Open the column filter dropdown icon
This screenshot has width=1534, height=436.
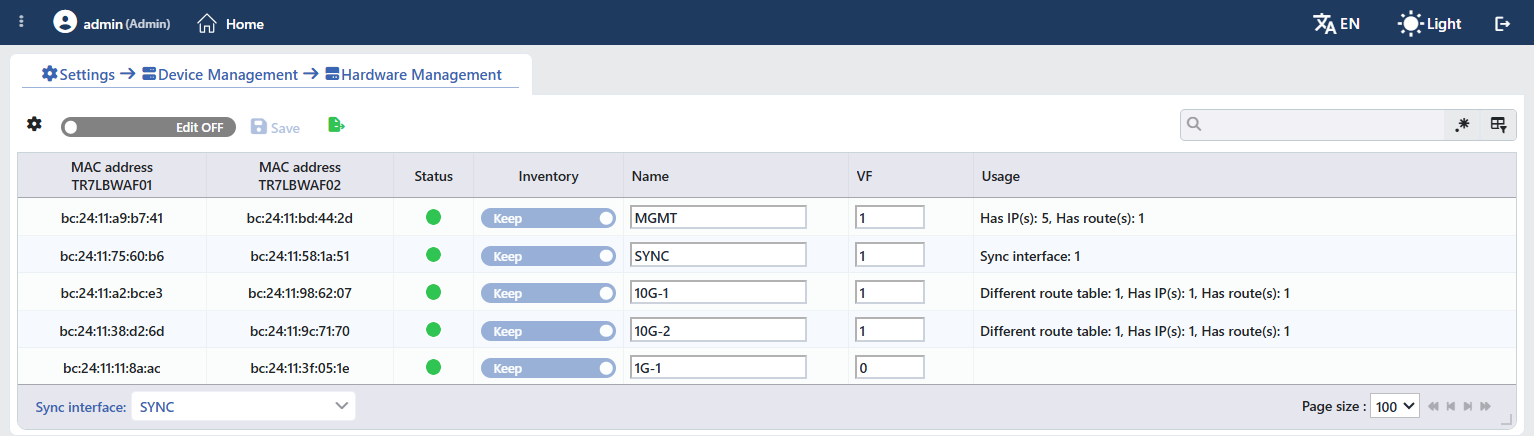click(1498, 125)
